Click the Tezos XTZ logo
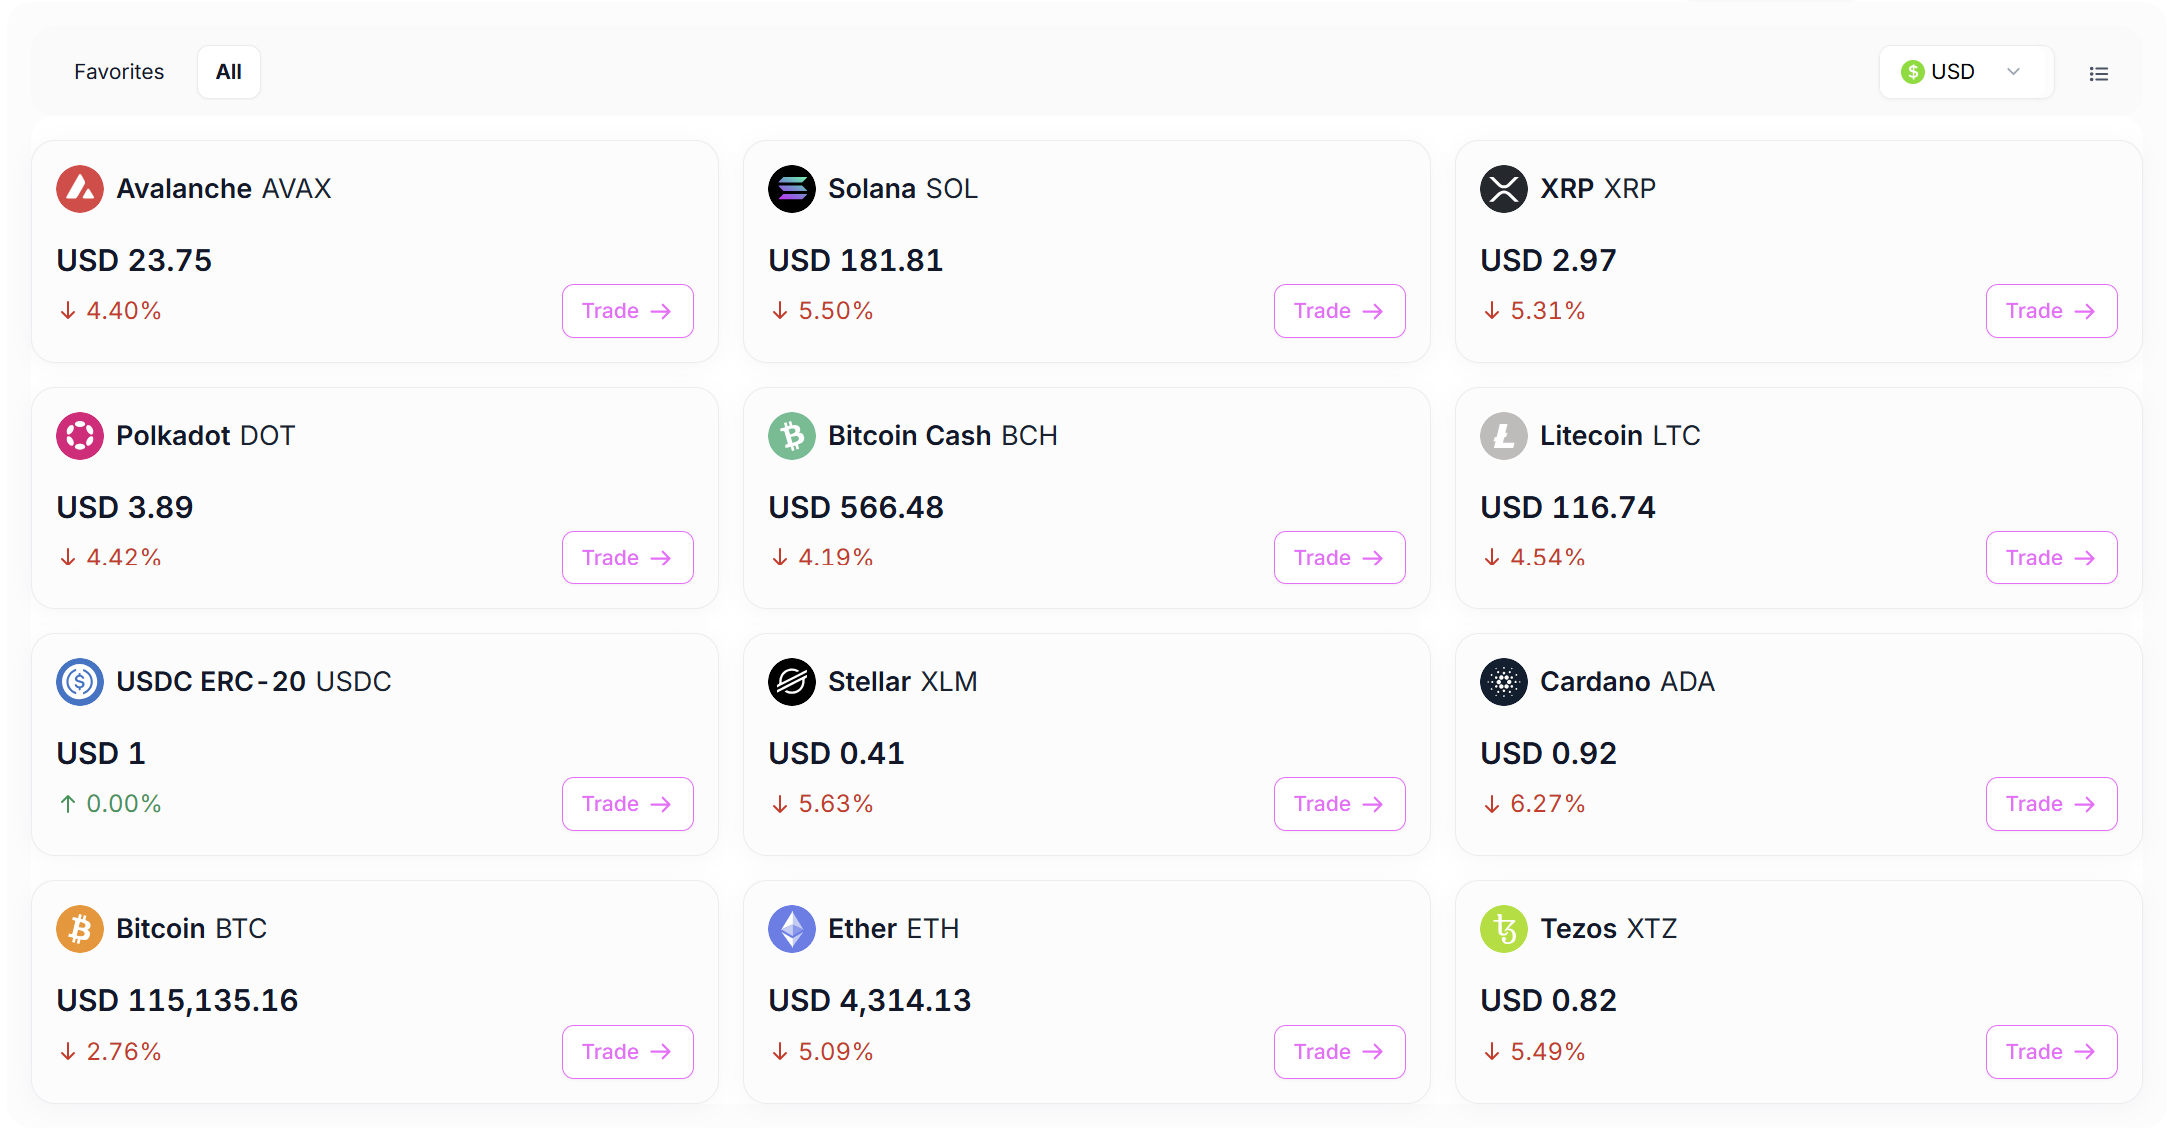Image resolution: width=2175 pixels, height=1134 pixels. pyautogui.click(x=1504, y=929)
